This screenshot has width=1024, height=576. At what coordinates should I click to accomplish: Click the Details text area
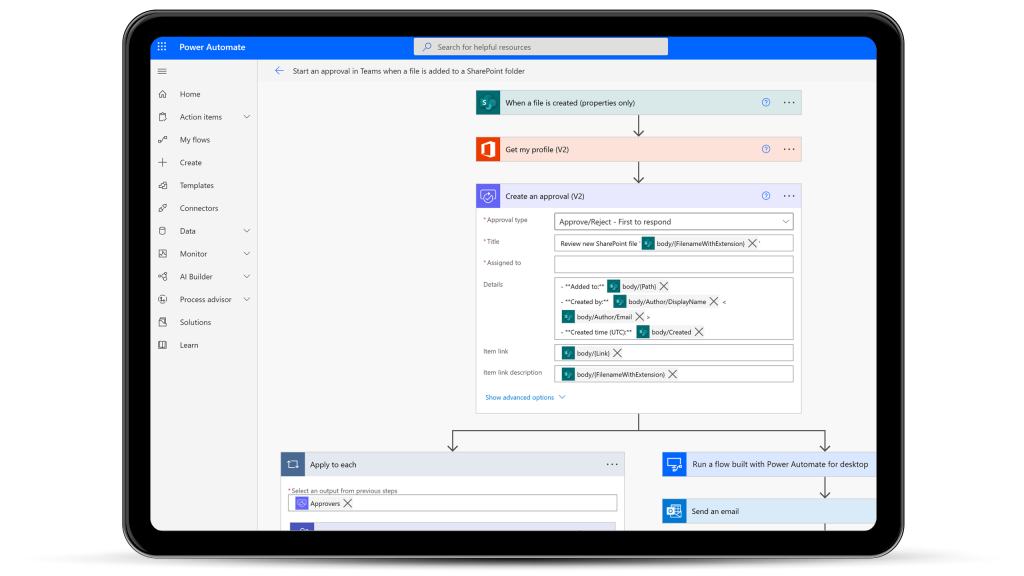coord(674,309)
